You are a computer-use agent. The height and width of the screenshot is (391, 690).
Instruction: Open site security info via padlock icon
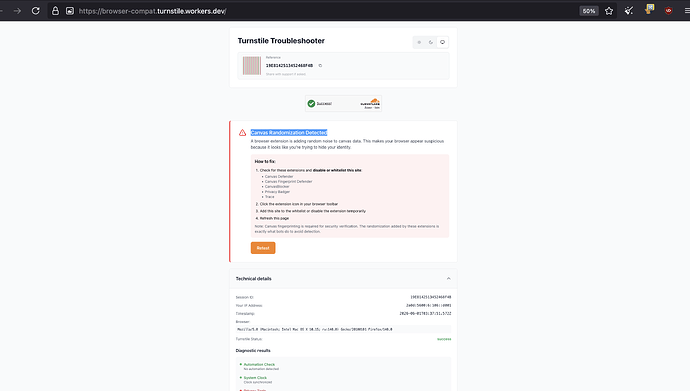click(x=55, y=11)
